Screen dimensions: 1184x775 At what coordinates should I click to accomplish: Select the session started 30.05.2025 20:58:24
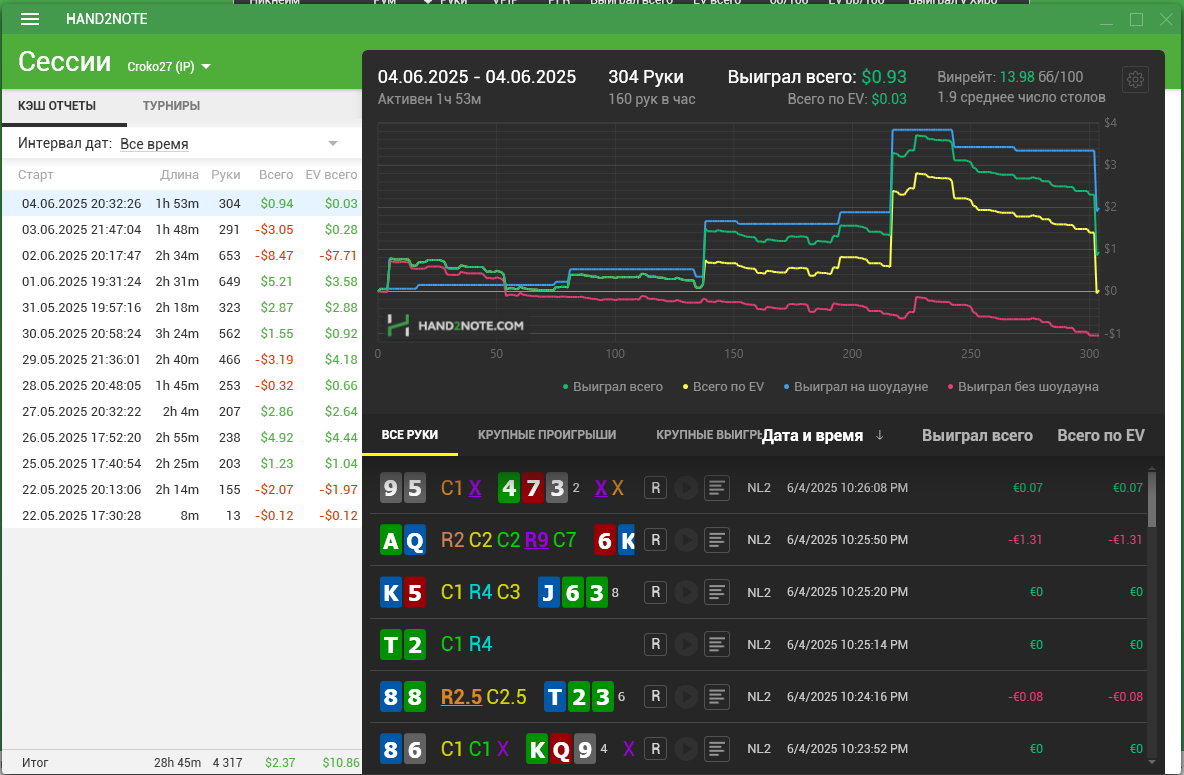181,334
